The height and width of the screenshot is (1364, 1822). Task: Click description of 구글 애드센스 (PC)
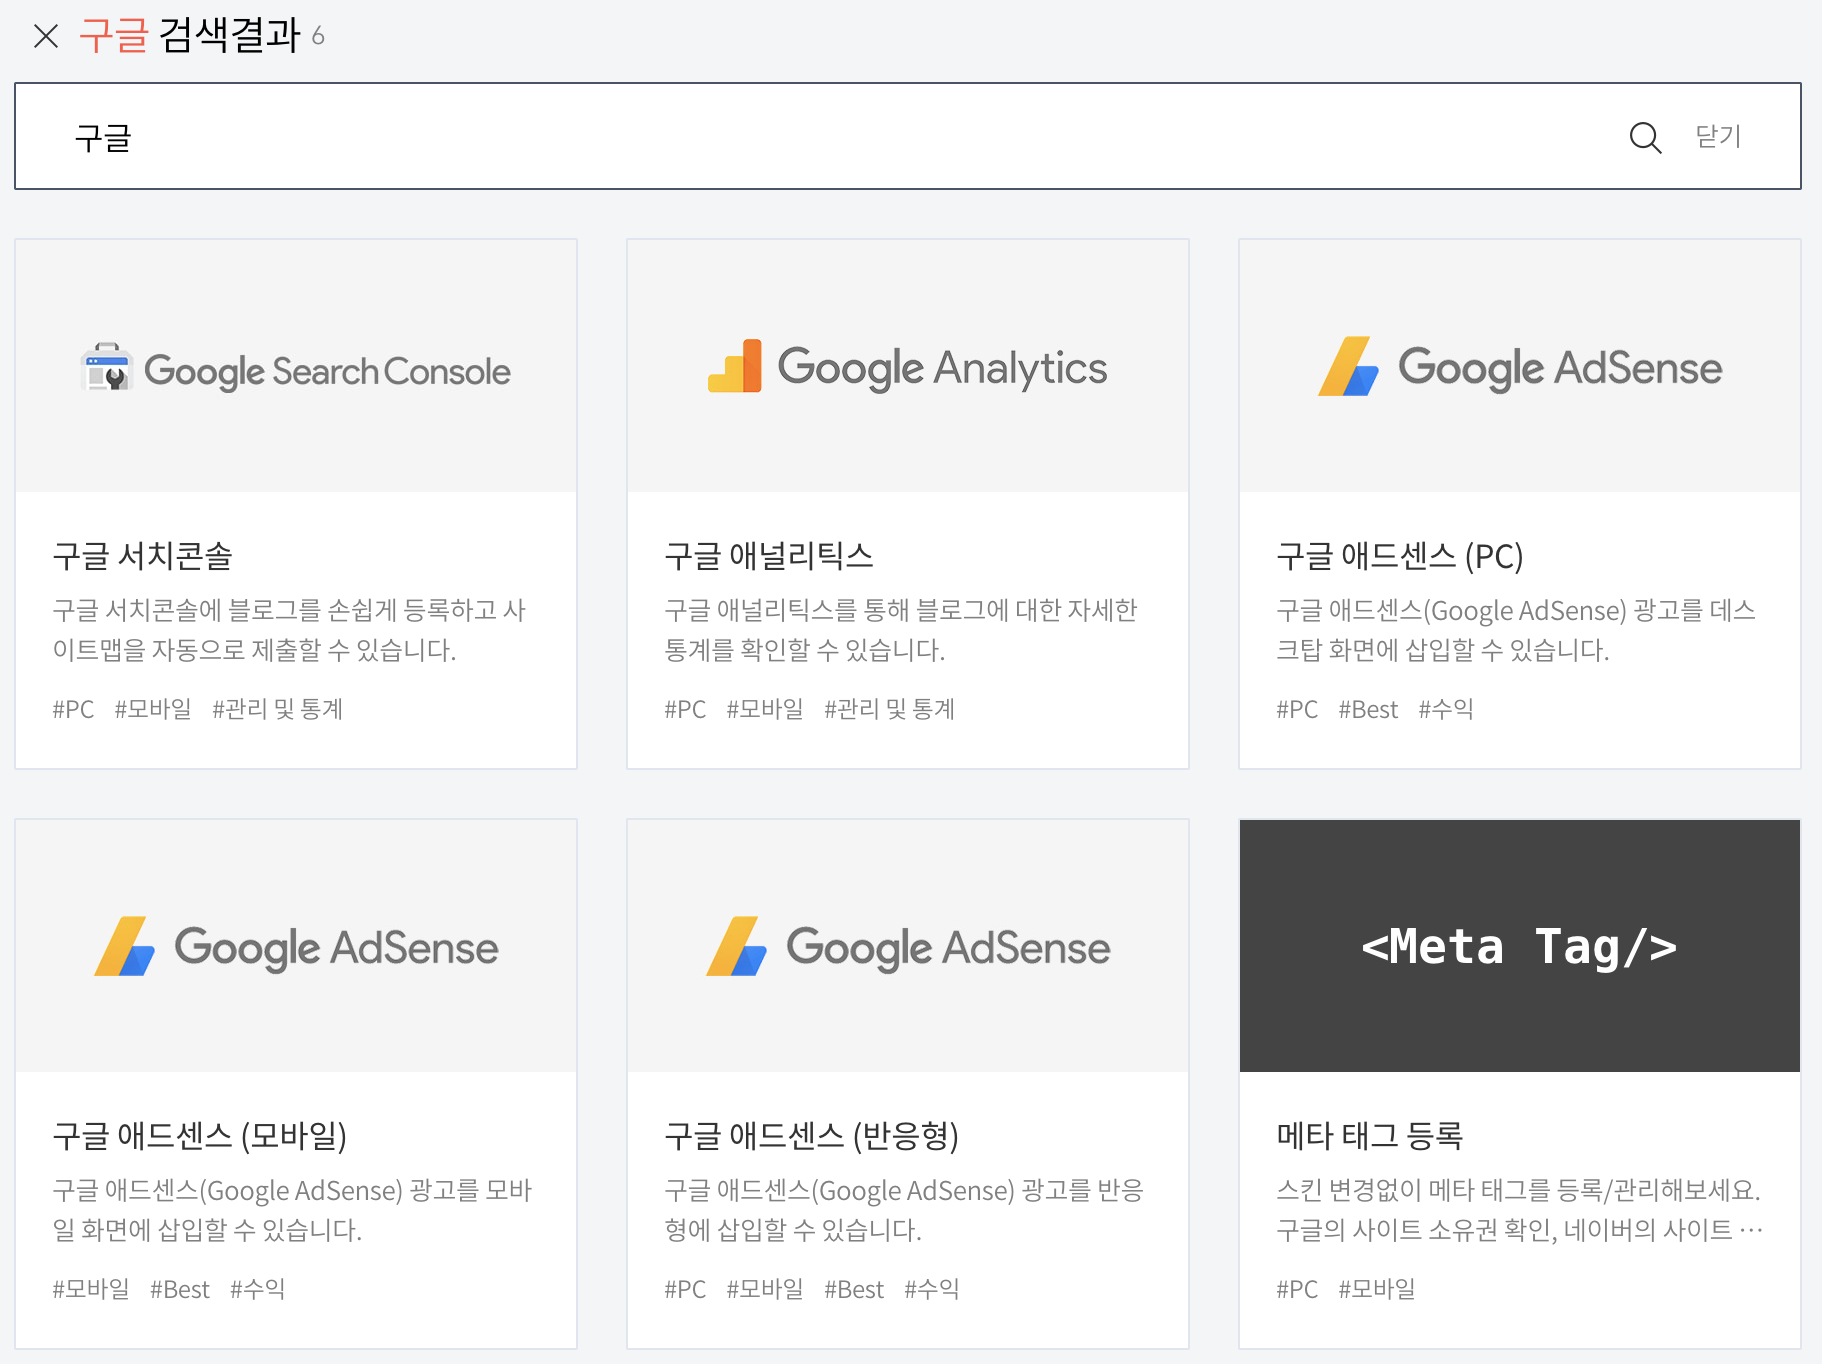tap(1516, 630)
